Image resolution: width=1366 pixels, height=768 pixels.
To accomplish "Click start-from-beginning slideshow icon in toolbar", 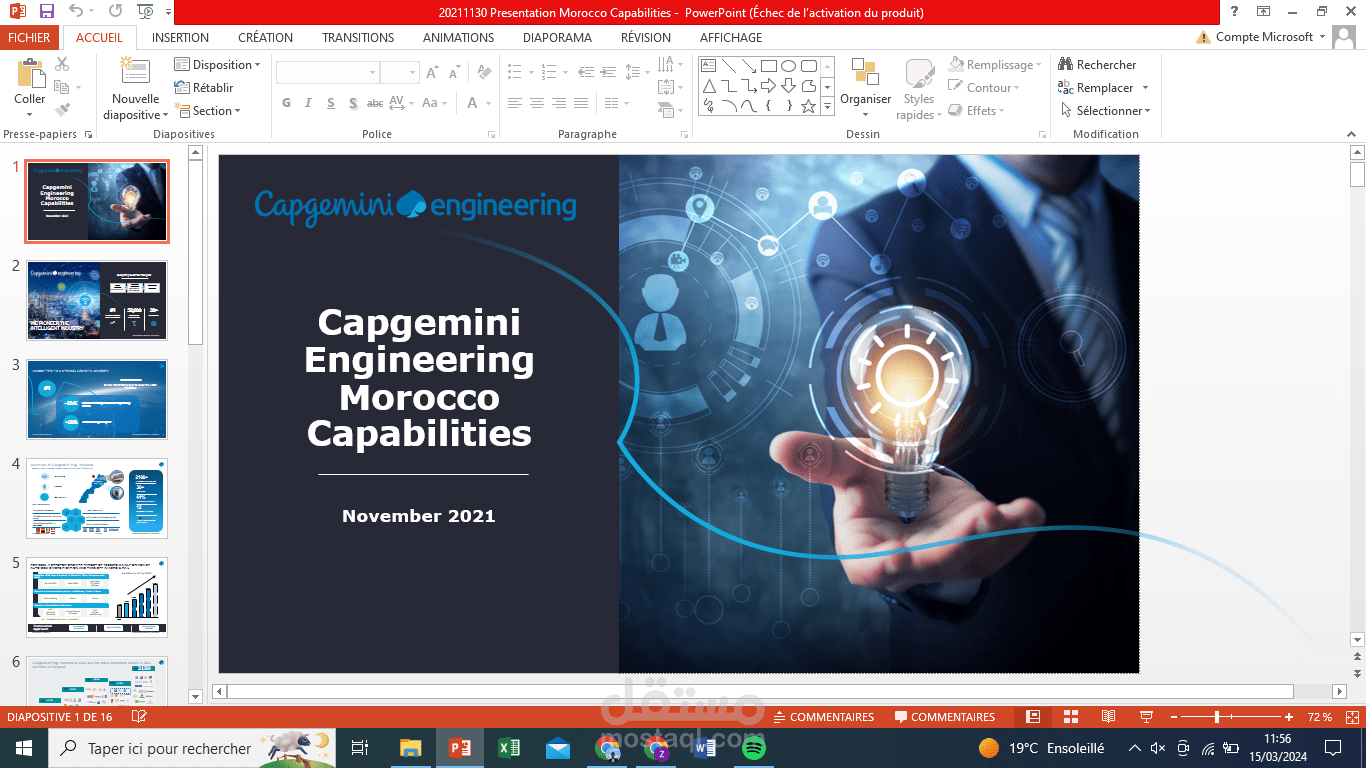I will point(146,12).
